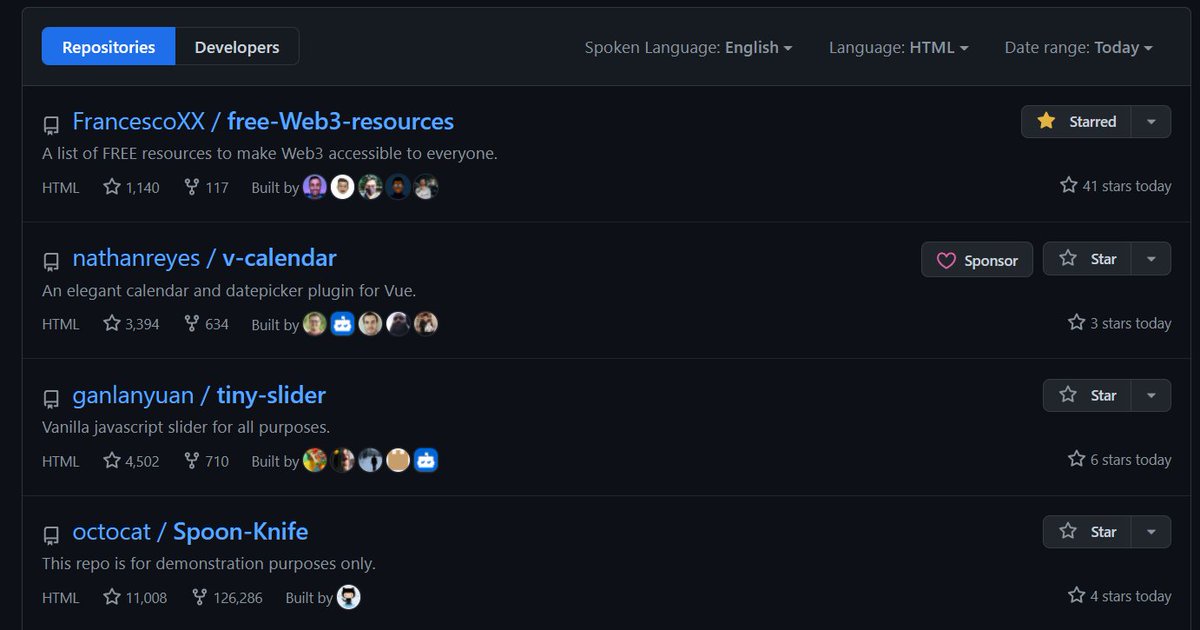Open third contributor avatar of free-Web3-resources
This screenshot has width=1200, height=630.
(371, 187)
